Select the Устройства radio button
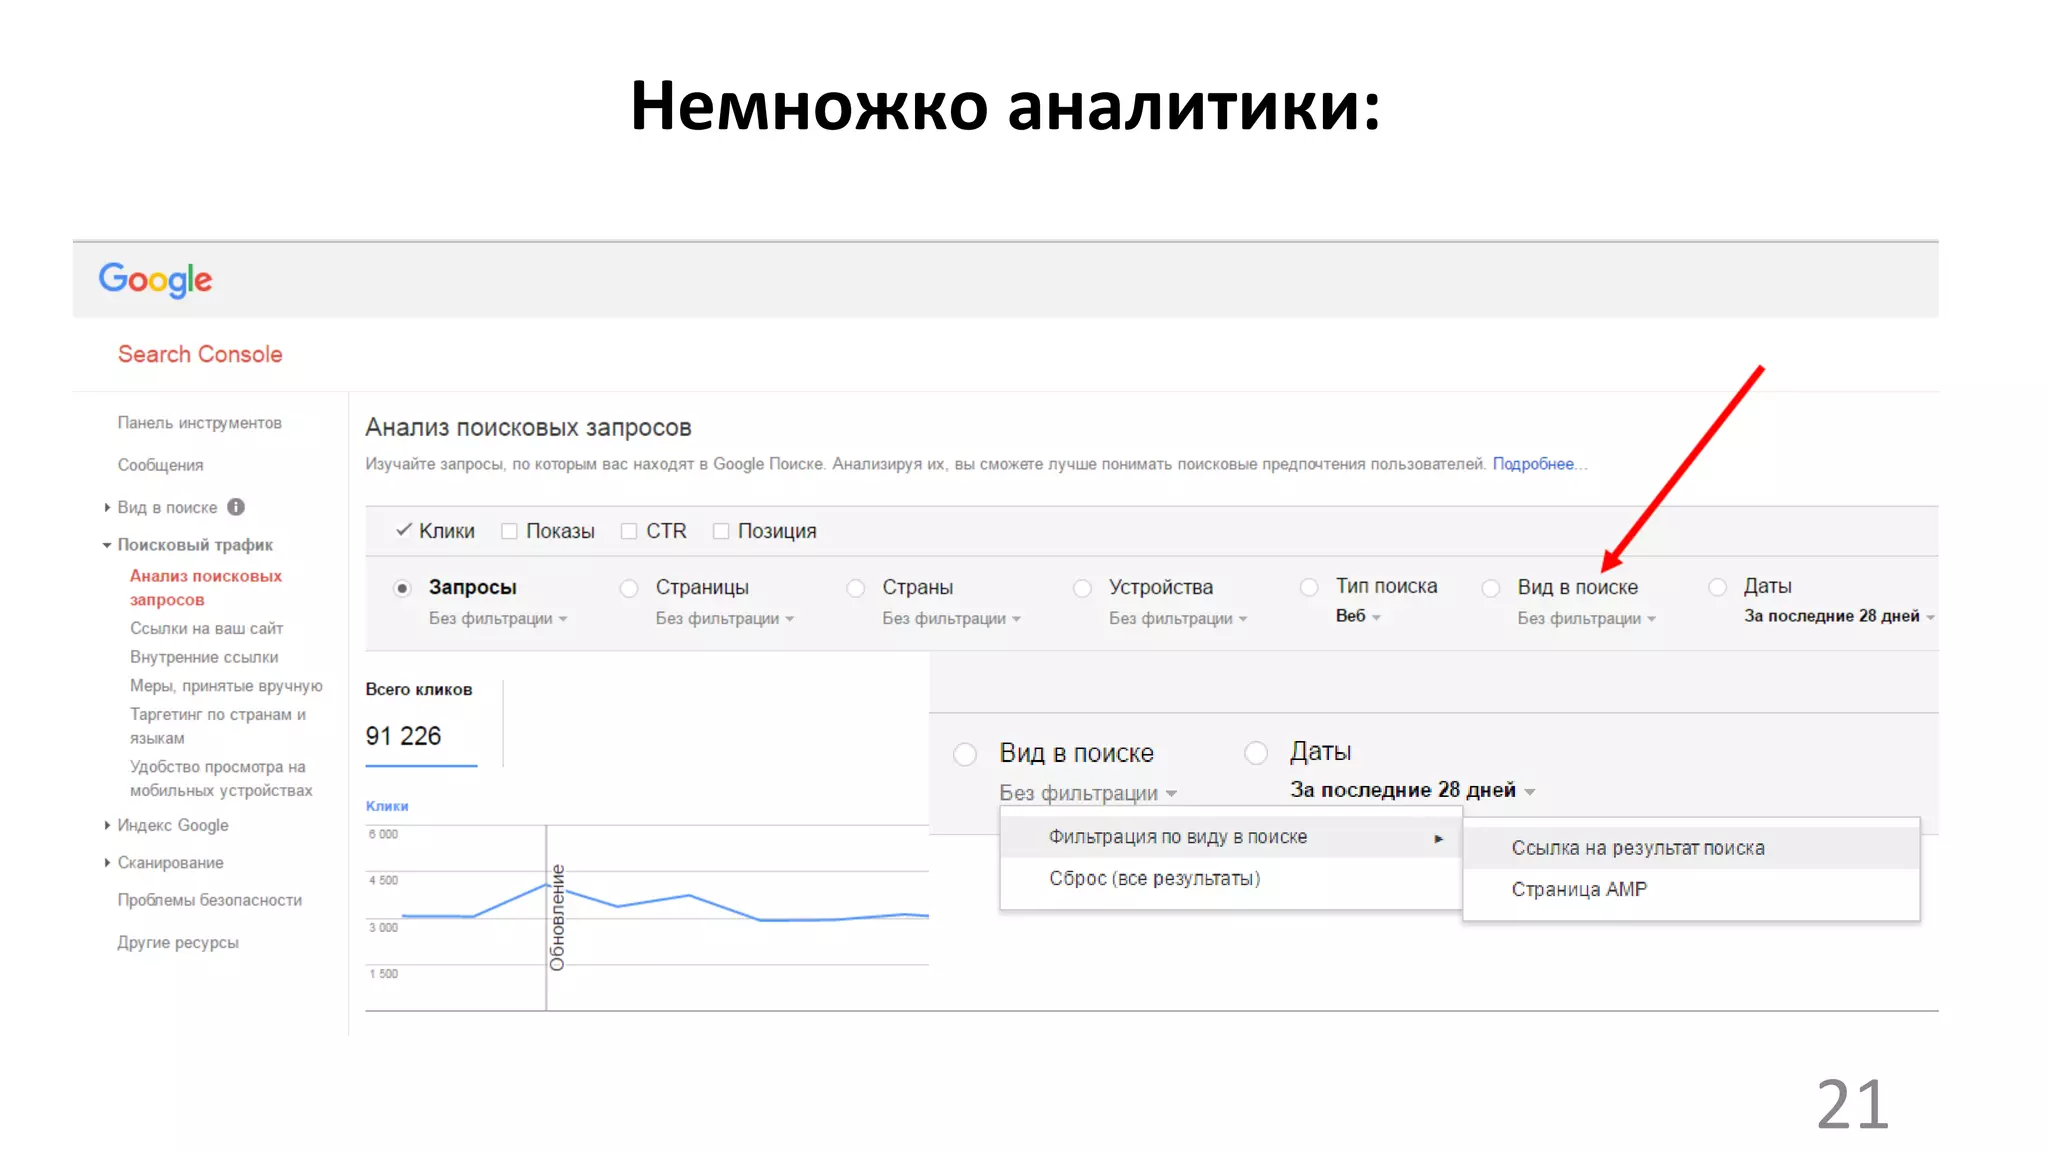Screen dimensions: 2048x1152 point(1082,588)
